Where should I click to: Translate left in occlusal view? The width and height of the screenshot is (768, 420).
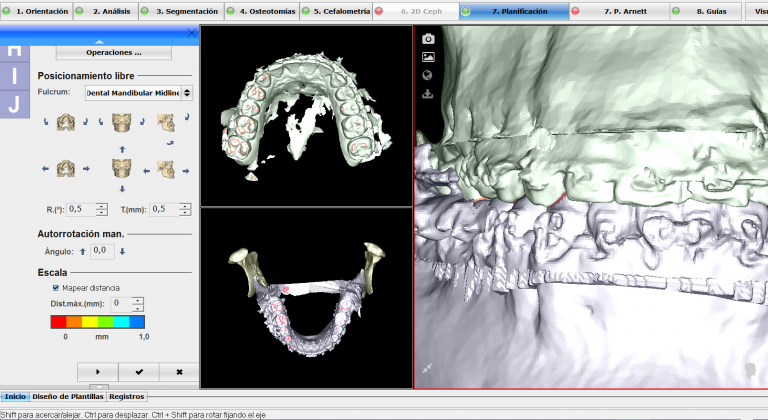pyautogui.click(x=46, y=169)
